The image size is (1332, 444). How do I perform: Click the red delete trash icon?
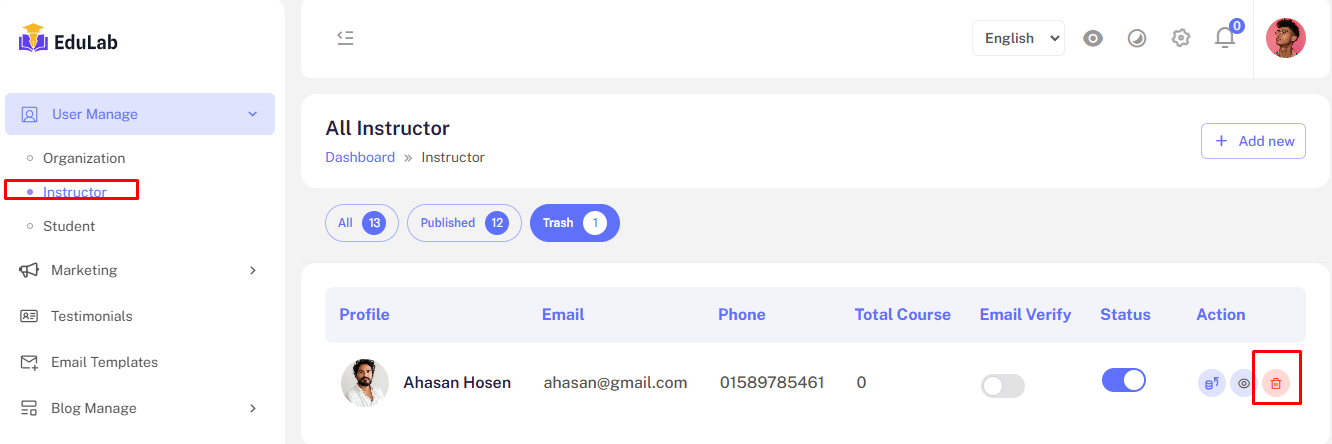[1275, 383]
